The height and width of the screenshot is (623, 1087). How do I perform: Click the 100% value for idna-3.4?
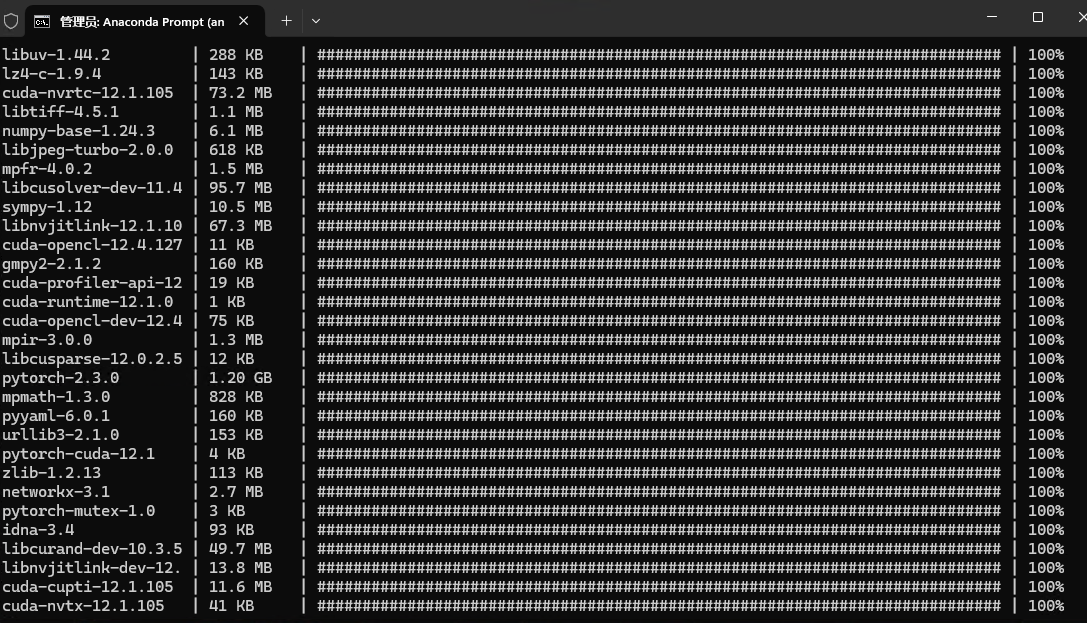[1046, 530]
